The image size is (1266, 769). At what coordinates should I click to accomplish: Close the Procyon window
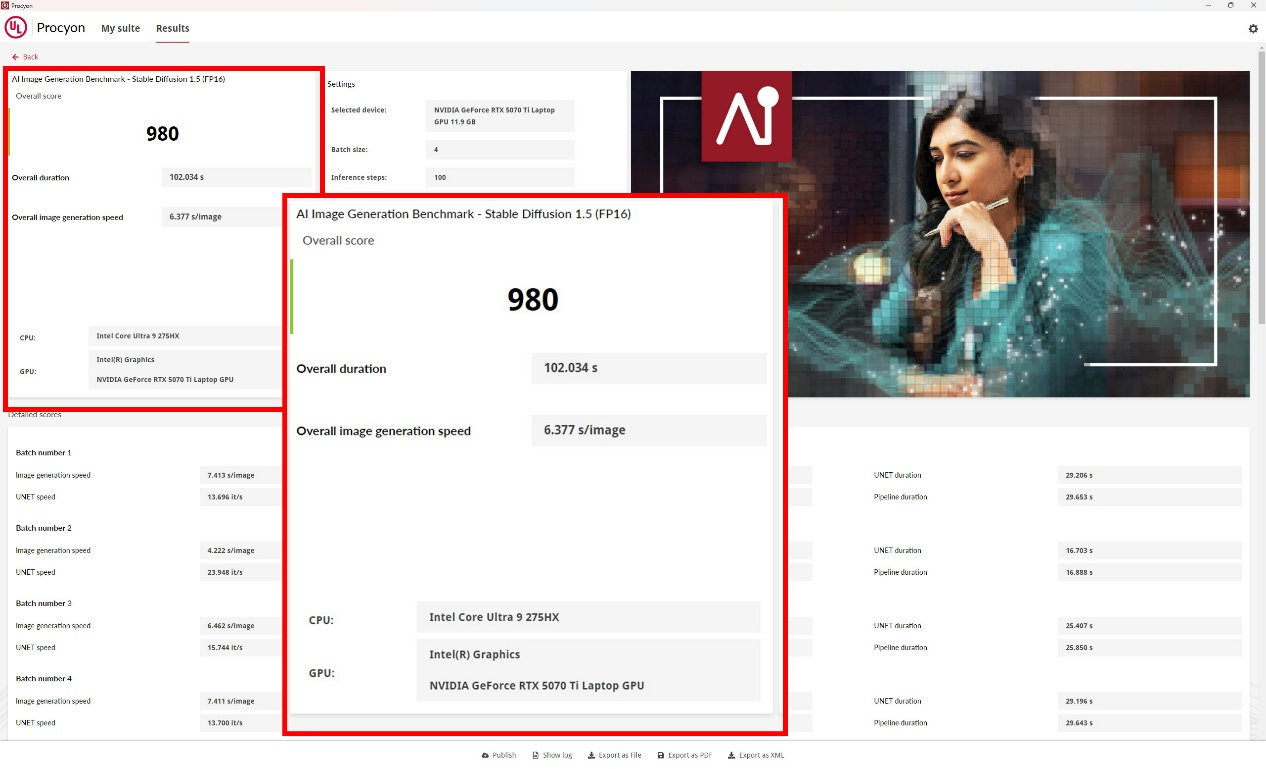coord(1254,5)
